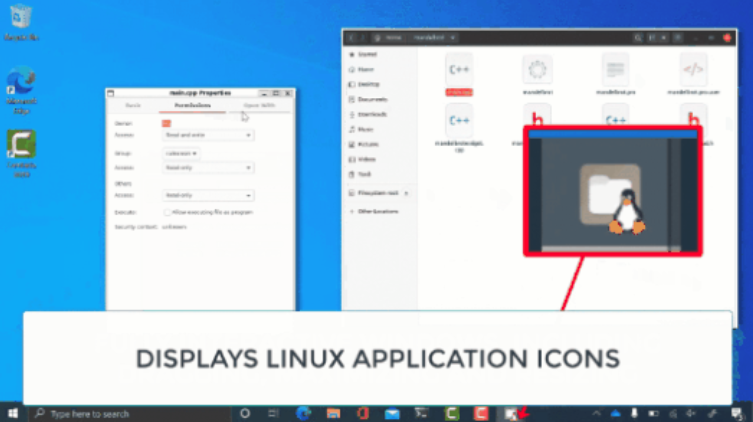Open Others Access Read-only dropdown
Image resolution: width=753 pixels, height=422 pixels.
208,195
